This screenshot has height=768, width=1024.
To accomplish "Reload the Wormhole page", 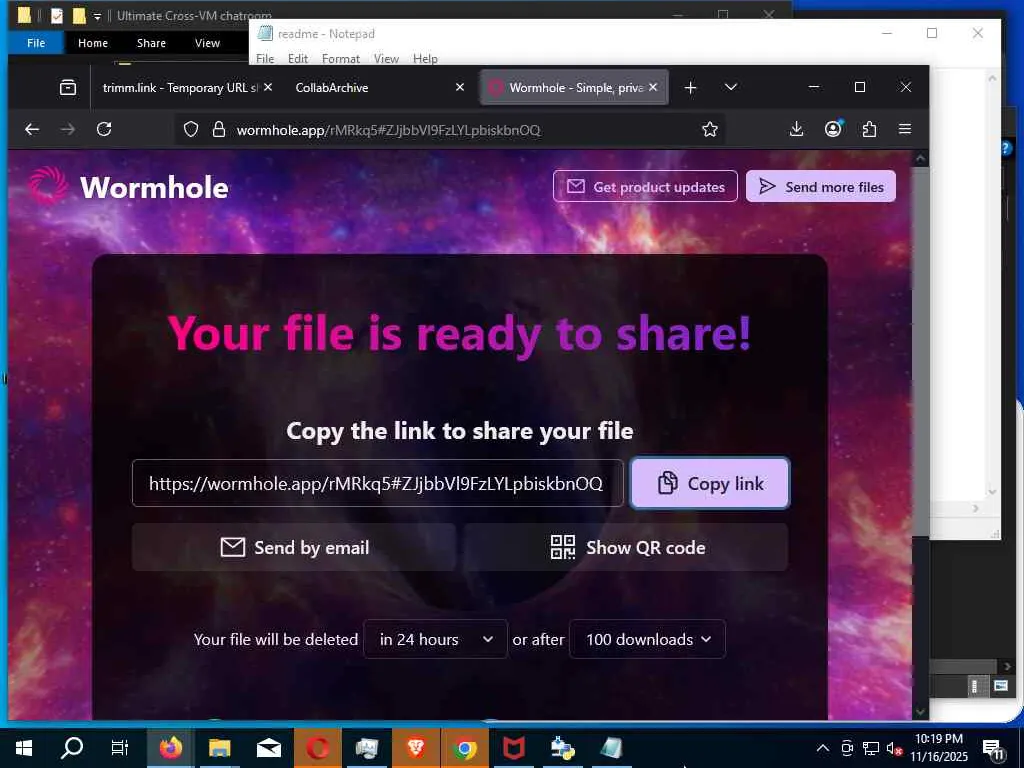I will coord(104,129).
